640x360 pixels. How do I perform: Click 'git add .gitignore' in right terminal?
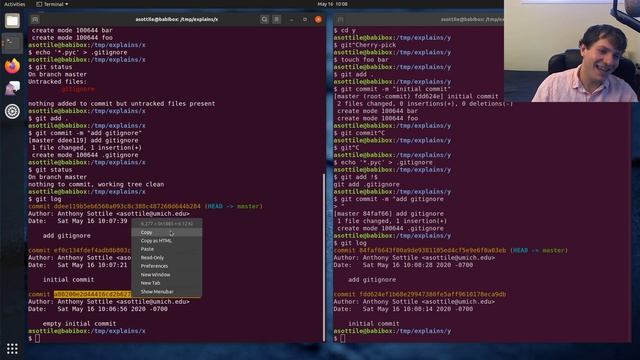(x=367, y=184)
